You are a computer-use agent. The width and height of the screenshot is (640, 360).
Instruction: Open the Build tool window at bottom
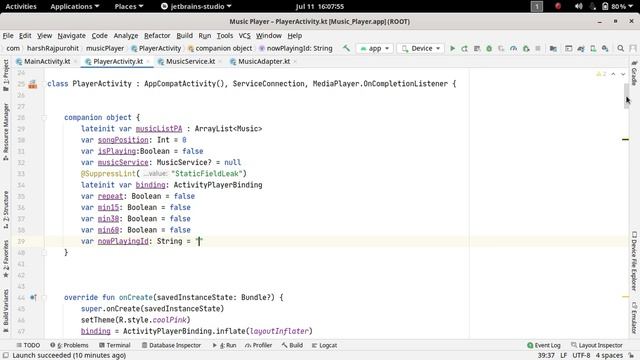(292, 345)
